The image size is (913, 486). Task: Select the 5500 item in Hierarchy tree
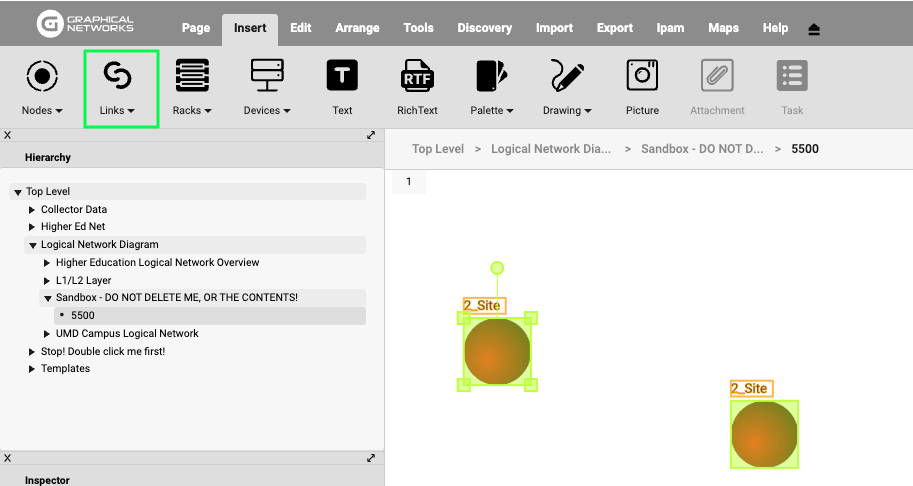pyautogui.click(x=82, y=316)
